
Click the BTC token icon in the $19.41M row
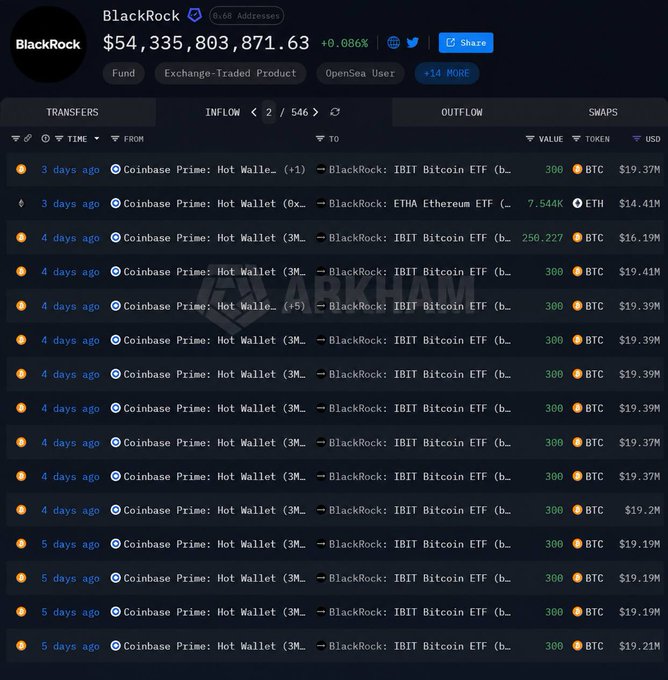tap(577, 272)
